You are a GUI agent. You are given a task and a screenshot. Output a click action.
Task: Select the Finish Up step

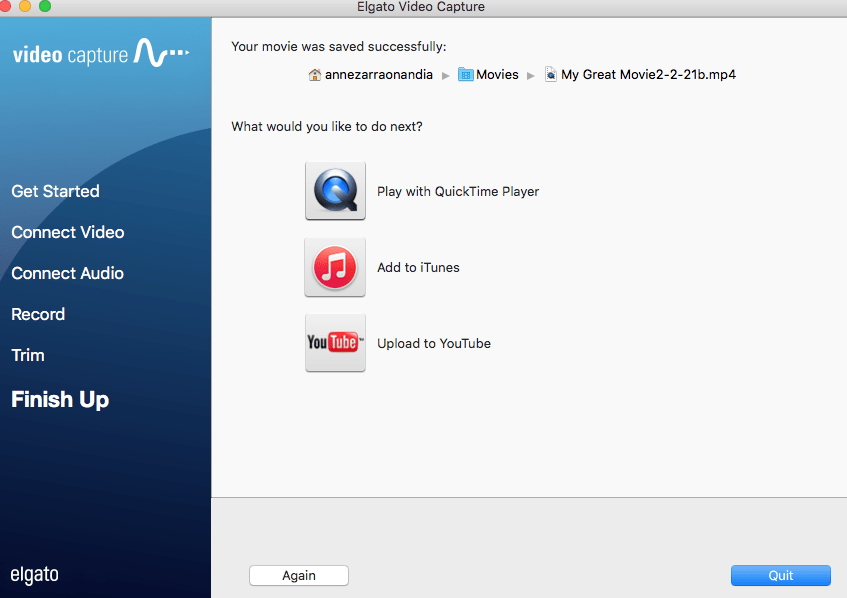tap(60, 400)
